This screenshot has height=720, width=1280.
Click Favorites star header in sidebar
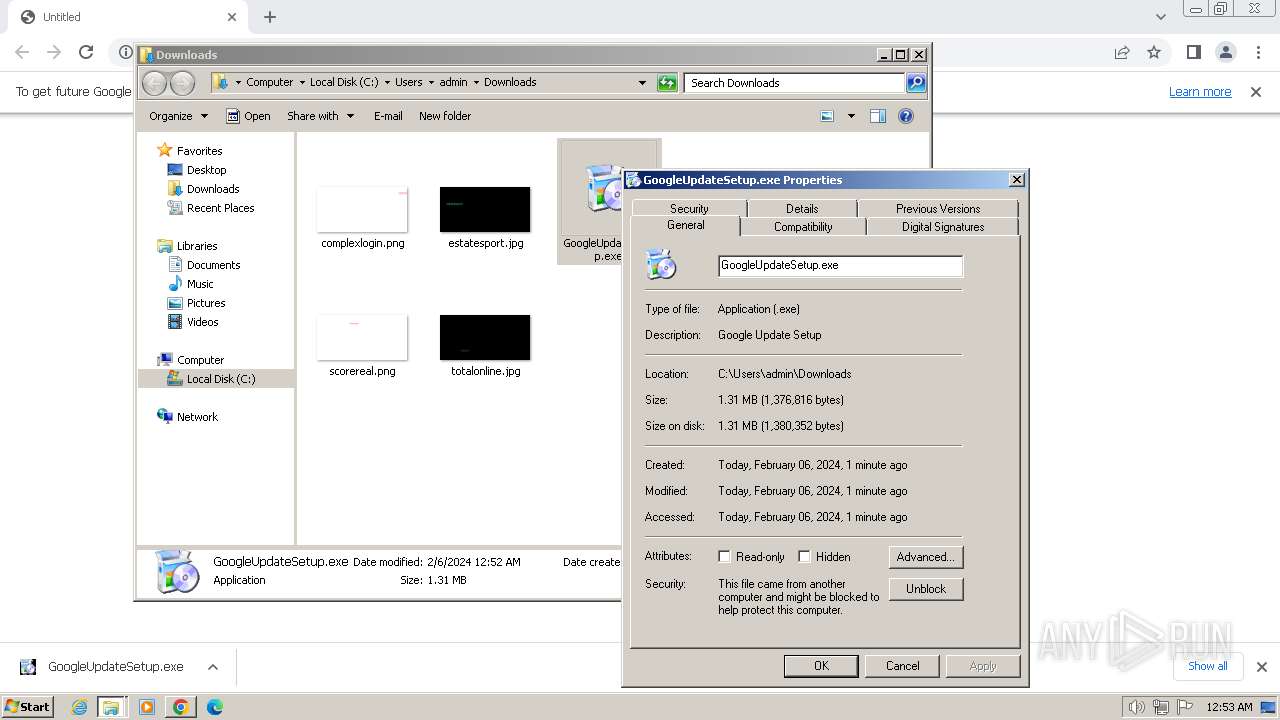click(x=199, y=151)
